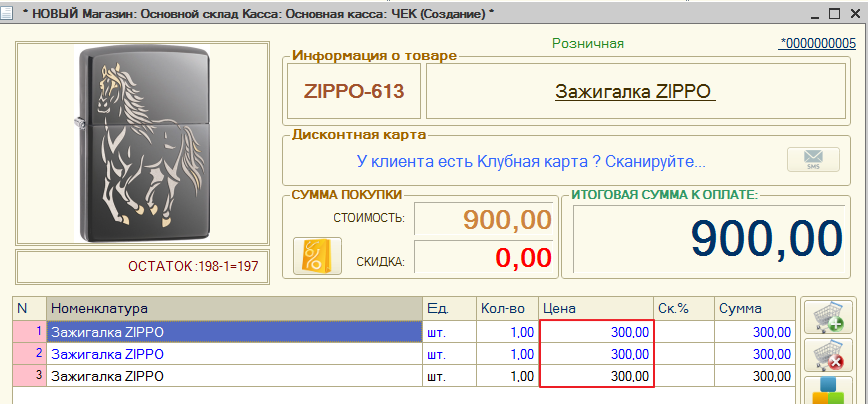Minimize the ЧЕК window
Viewport: 868px width, 404px height.
pyautogui.click(x=813, y=14)
